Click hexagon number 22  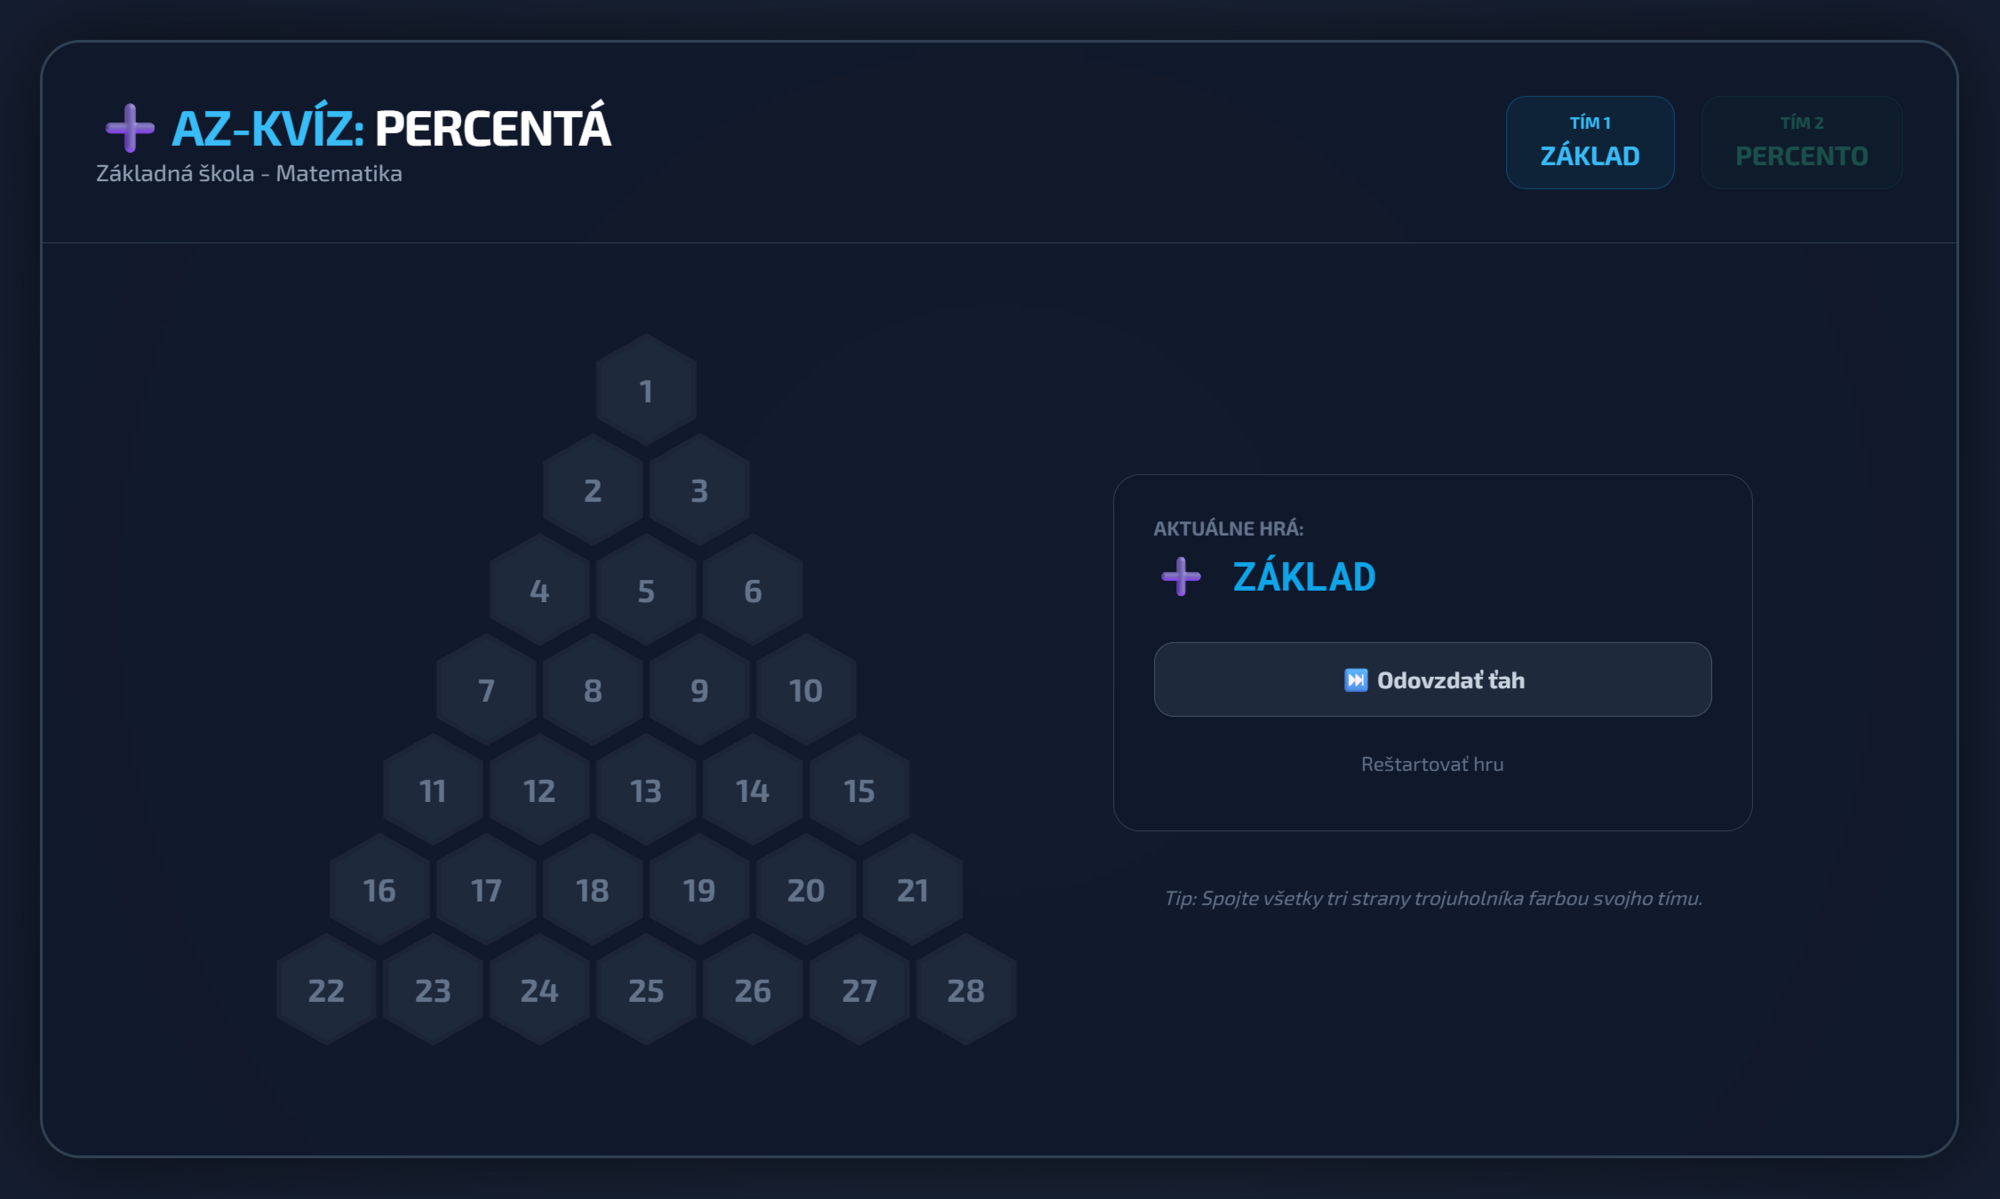click(x=326, y=990)
